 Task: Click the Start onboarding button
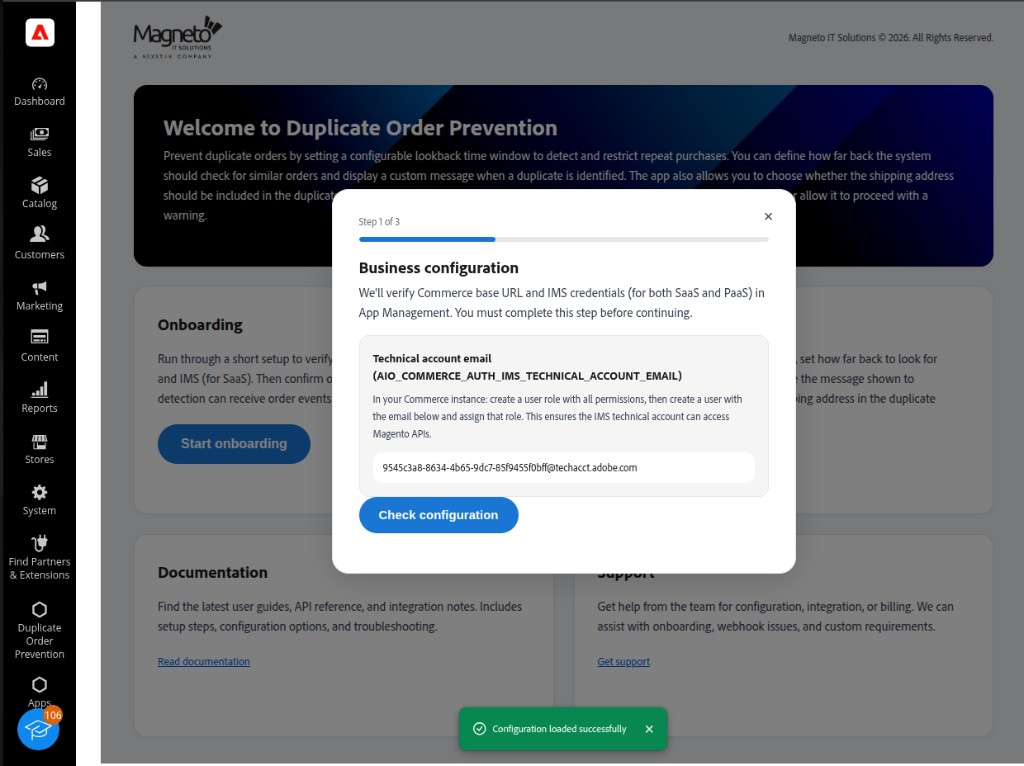(234, 443)
